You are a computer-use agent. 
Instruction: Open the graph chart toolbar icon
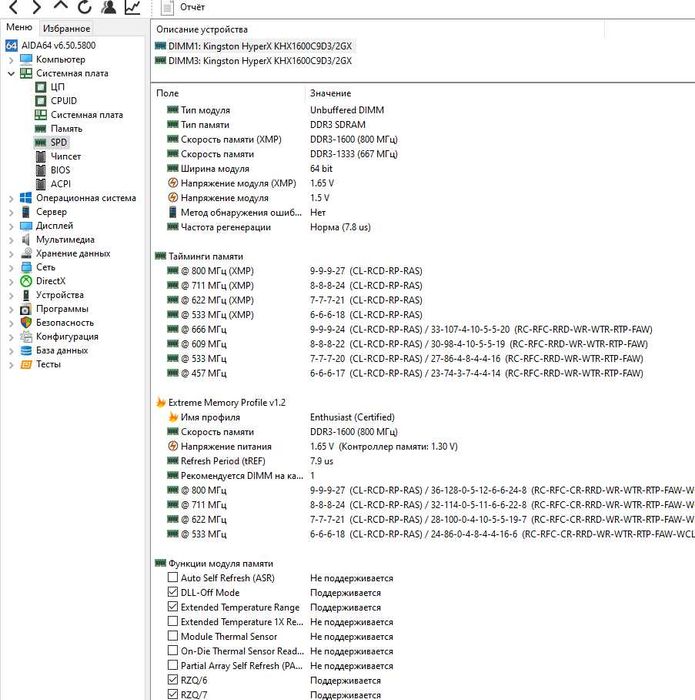(133, 7)
